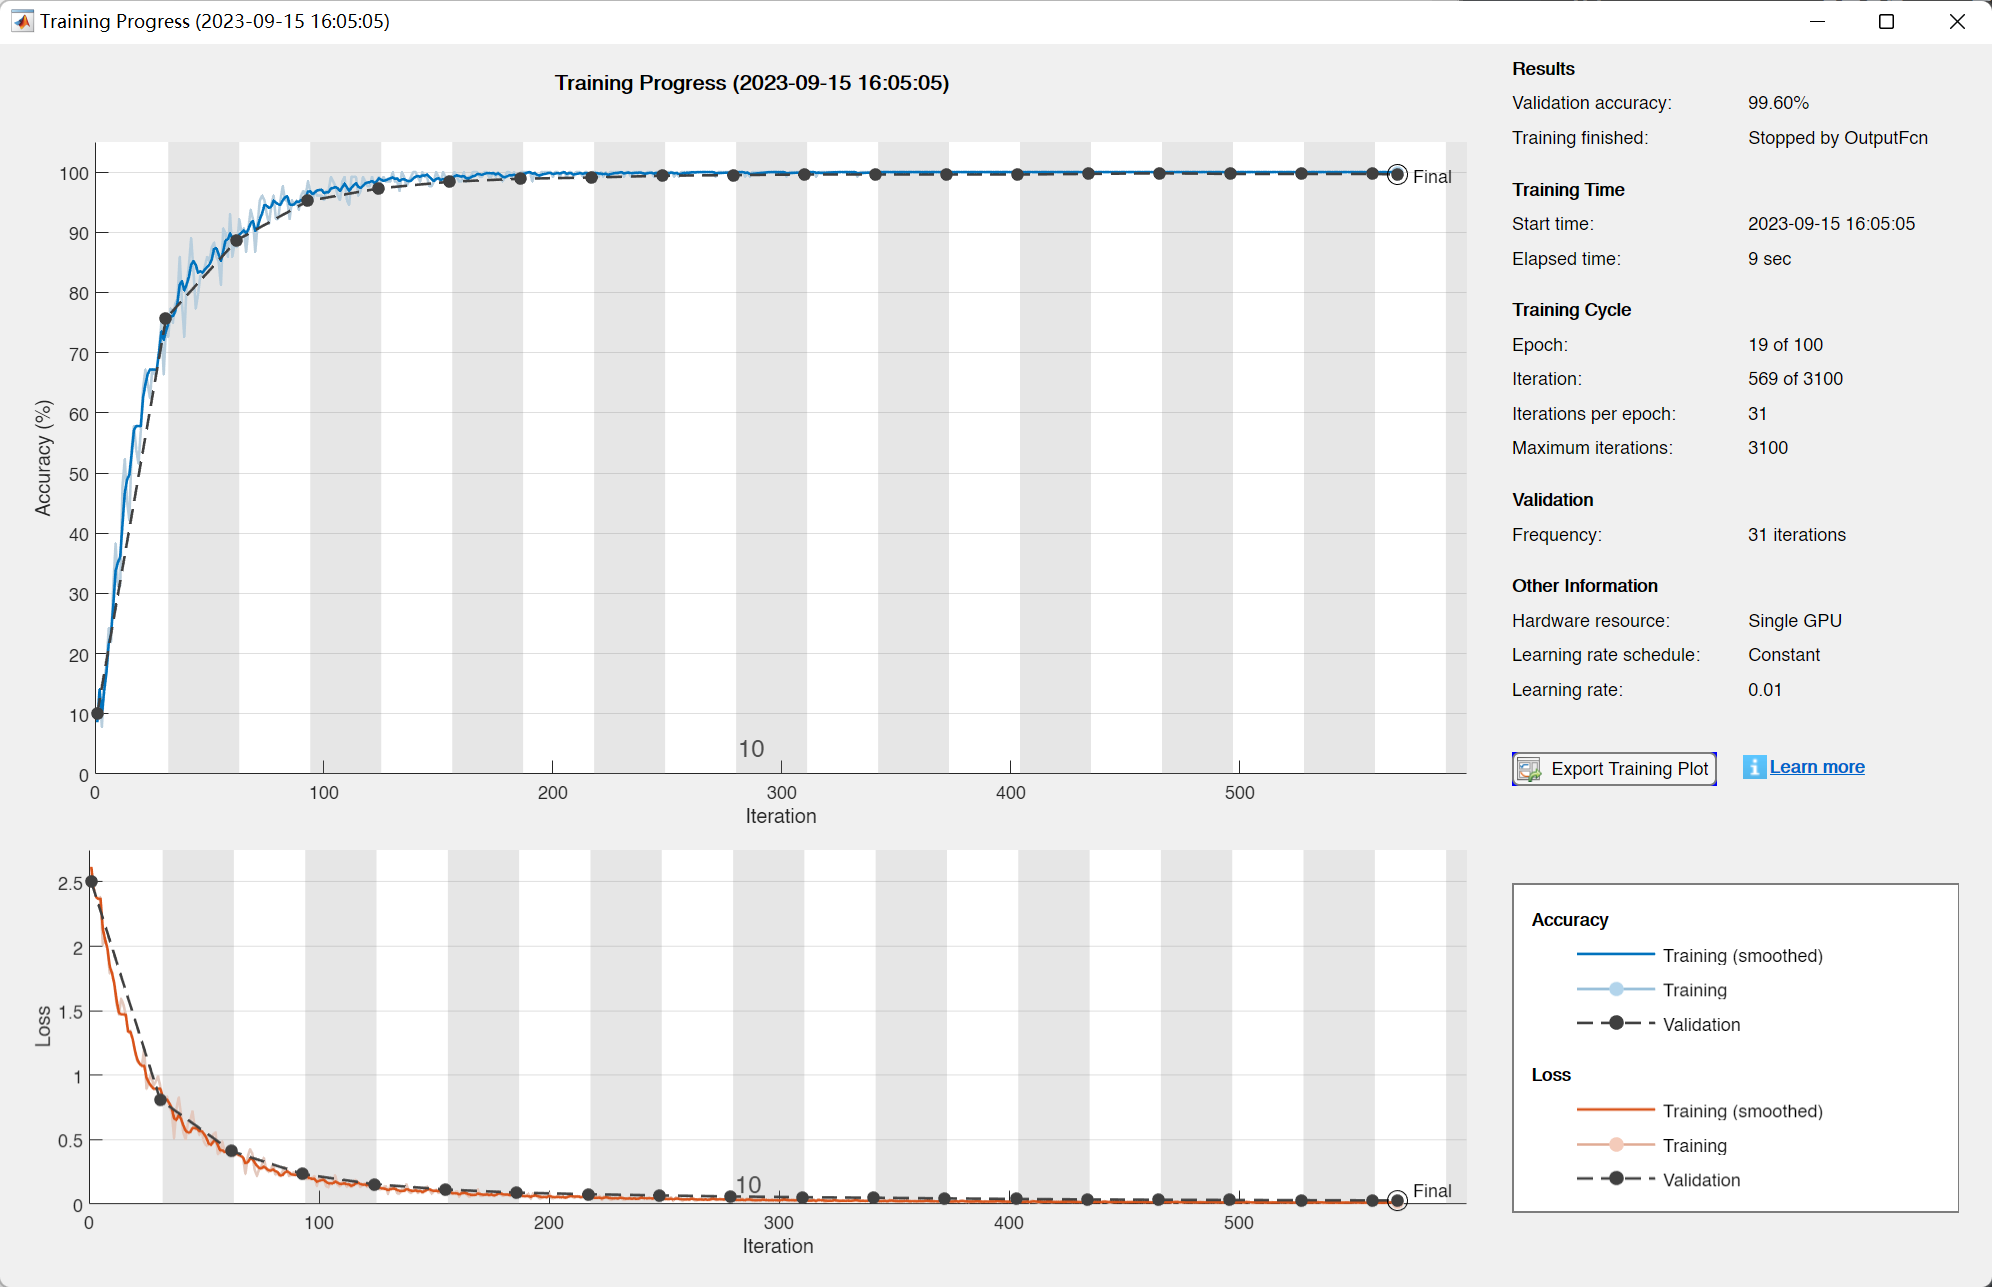Viewport: 1992px width, 1287px height.
Task: Click blue Training (smoothed) line in legend
Action: (x=1616, y=955)
